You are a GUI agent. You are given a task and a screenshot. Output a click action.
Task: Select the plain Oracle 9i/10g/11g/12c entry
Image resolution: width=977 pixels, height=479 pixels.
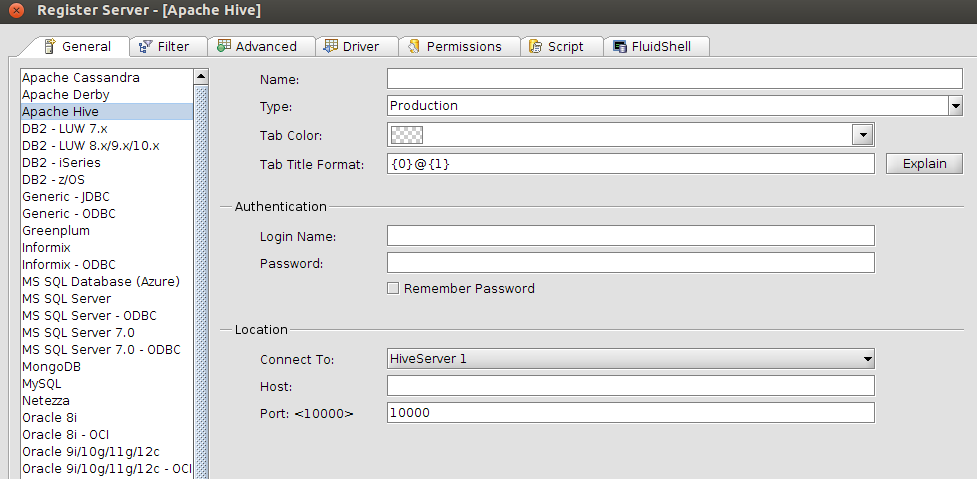tap(107, 452)
